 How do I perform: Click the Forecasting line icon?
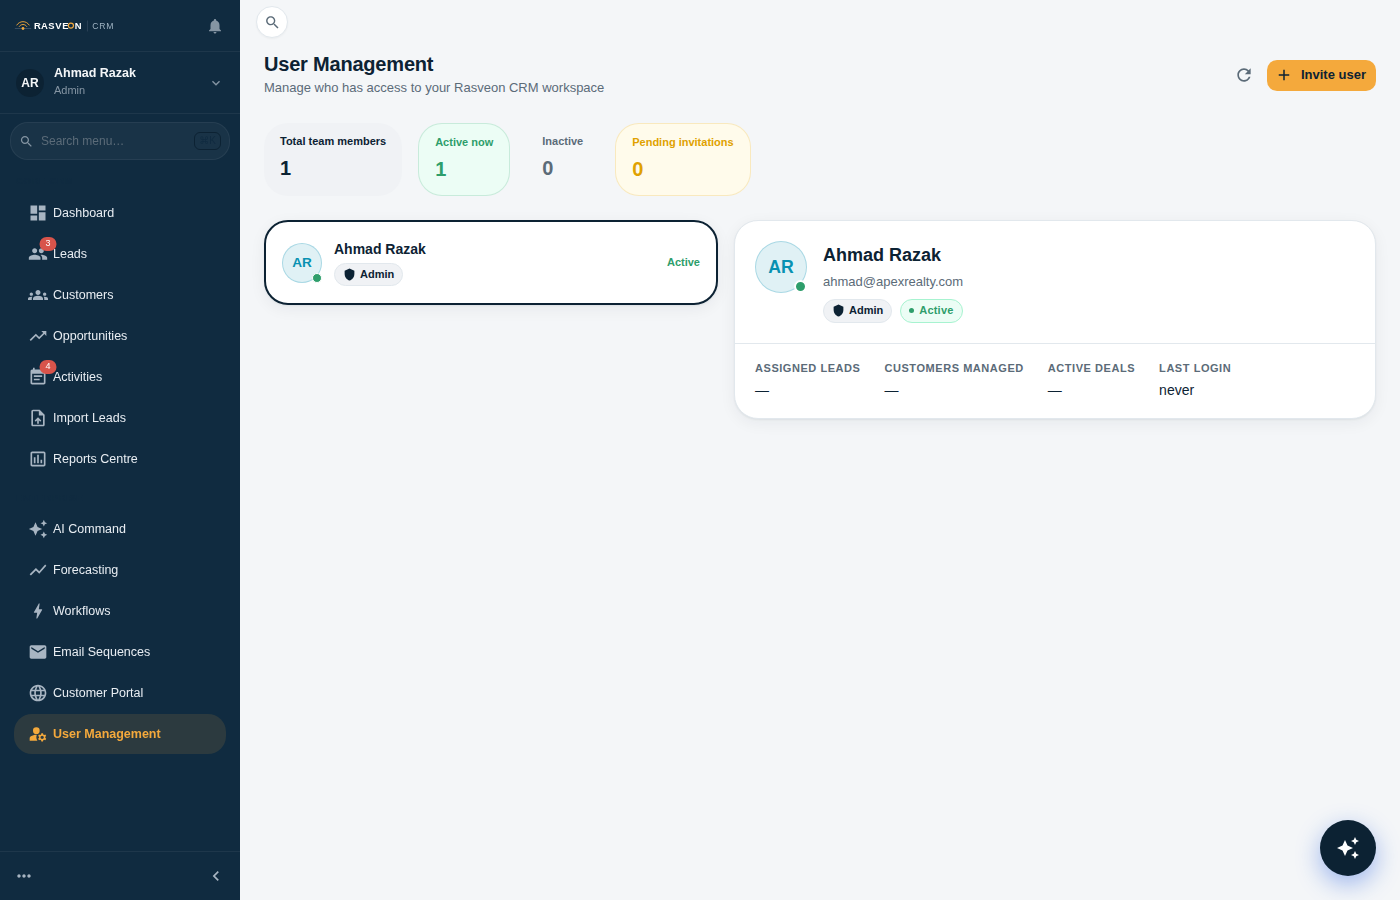38,570
